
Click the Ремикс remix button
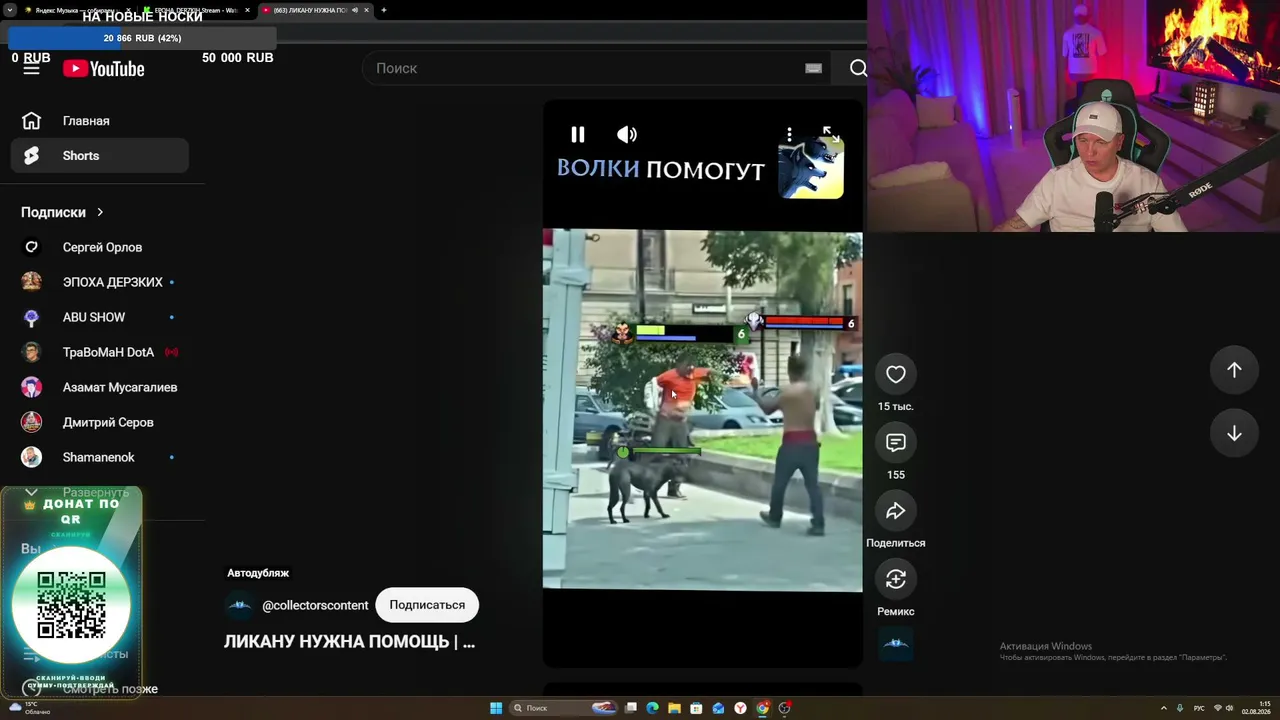pos(896,579)
